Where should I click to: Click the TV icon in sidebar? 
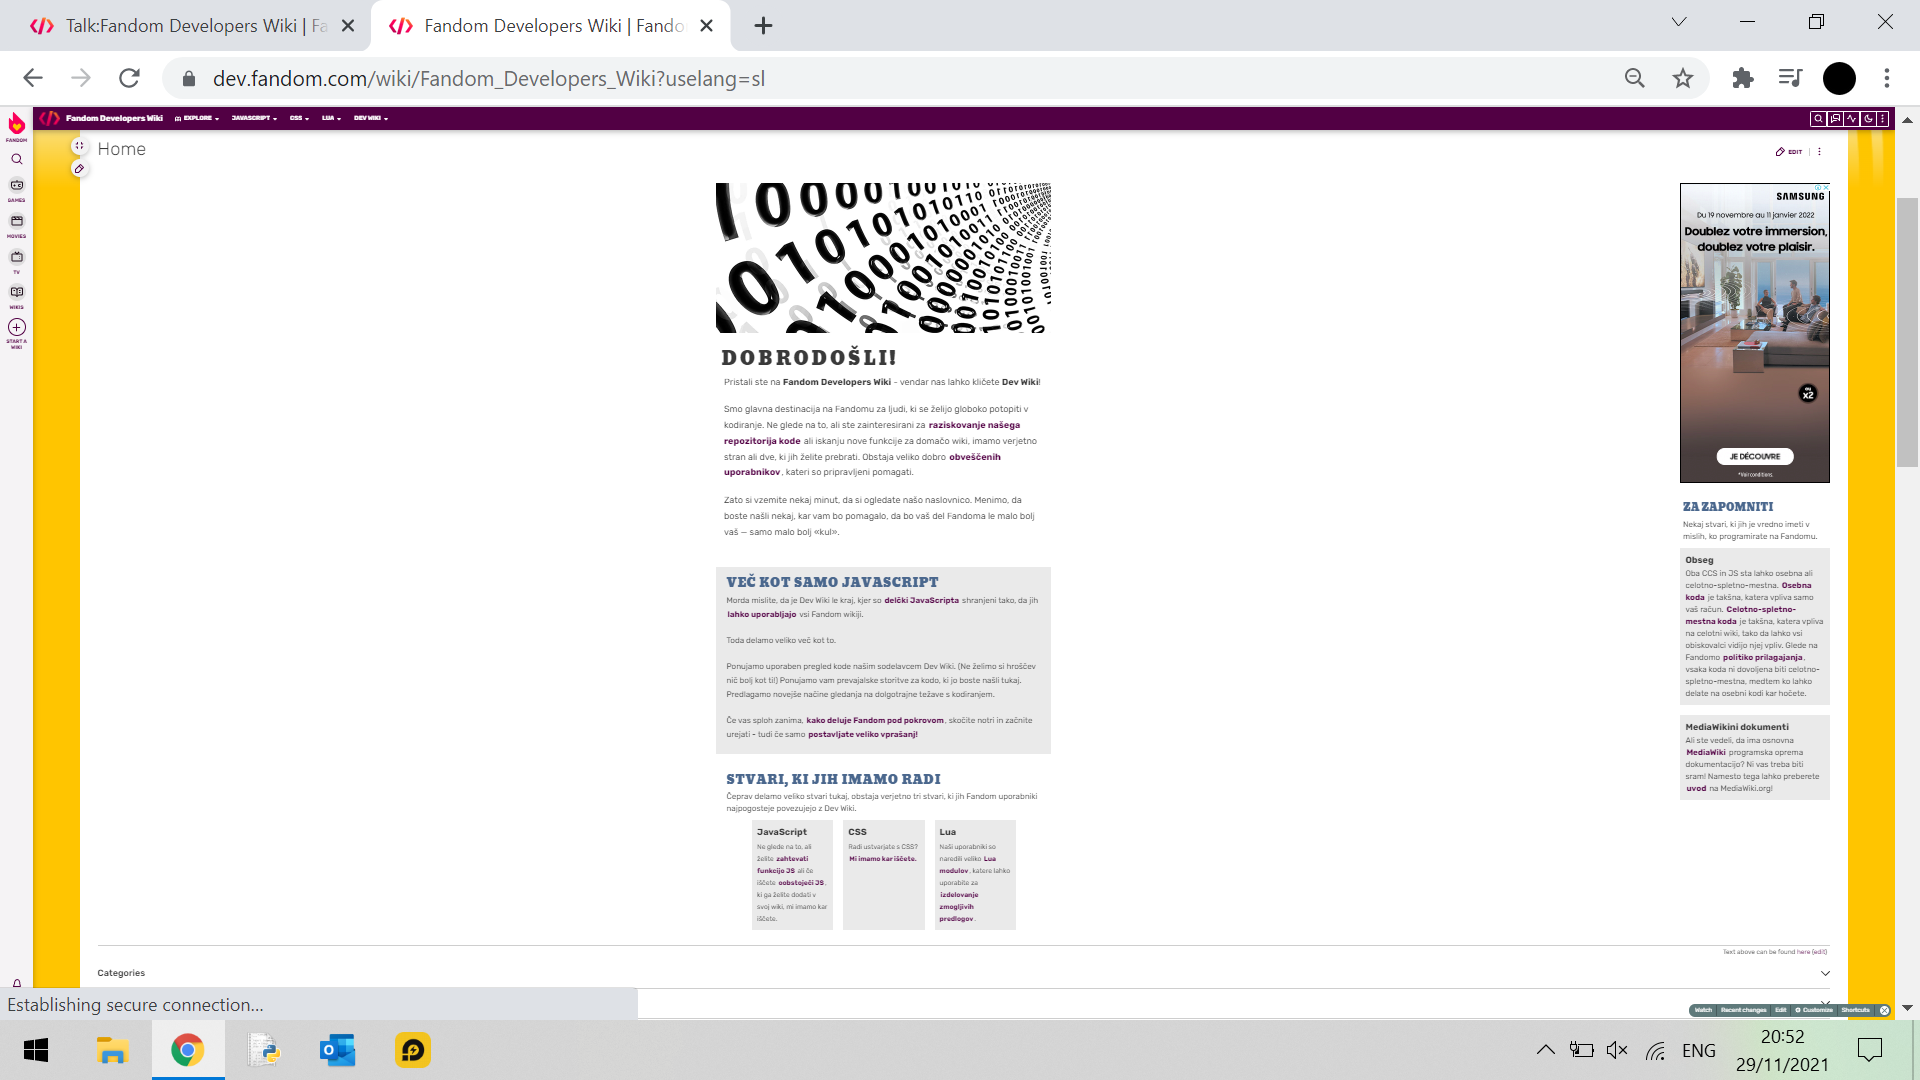pos(17,258)
